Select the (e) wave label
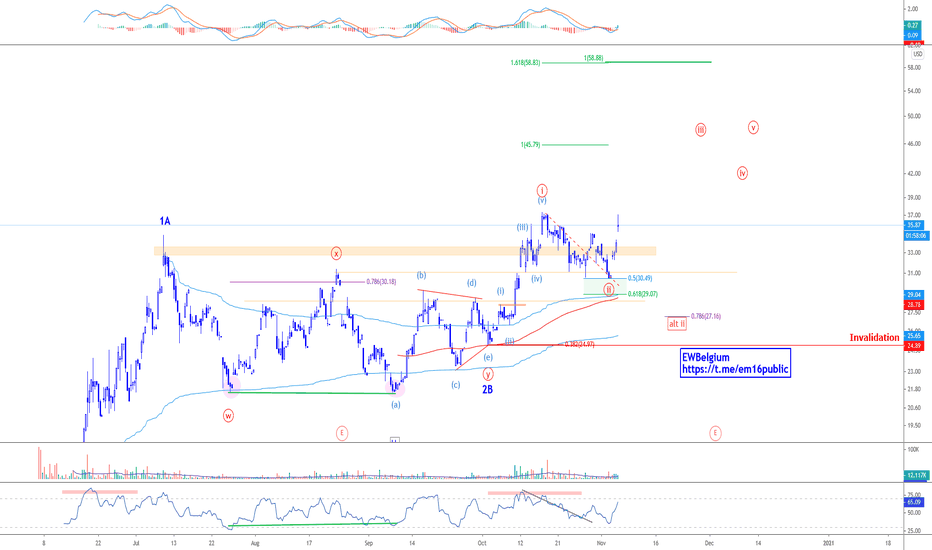932x550 pixels. pyautogui.click(x=488, y=357)
